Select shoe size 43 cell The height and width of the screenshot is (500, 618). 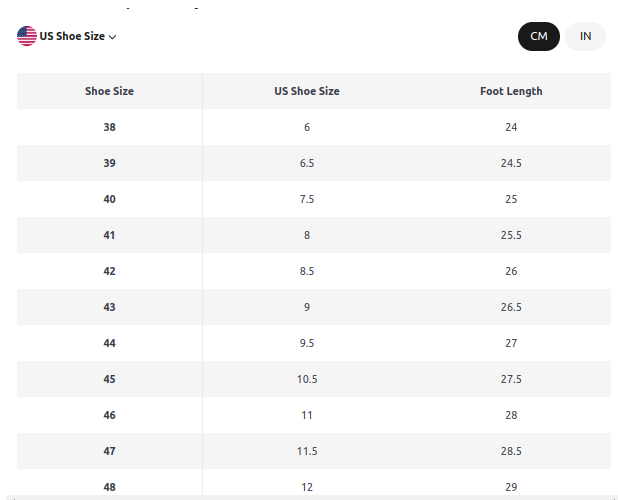pyautogui.click(x=110, y=307)
